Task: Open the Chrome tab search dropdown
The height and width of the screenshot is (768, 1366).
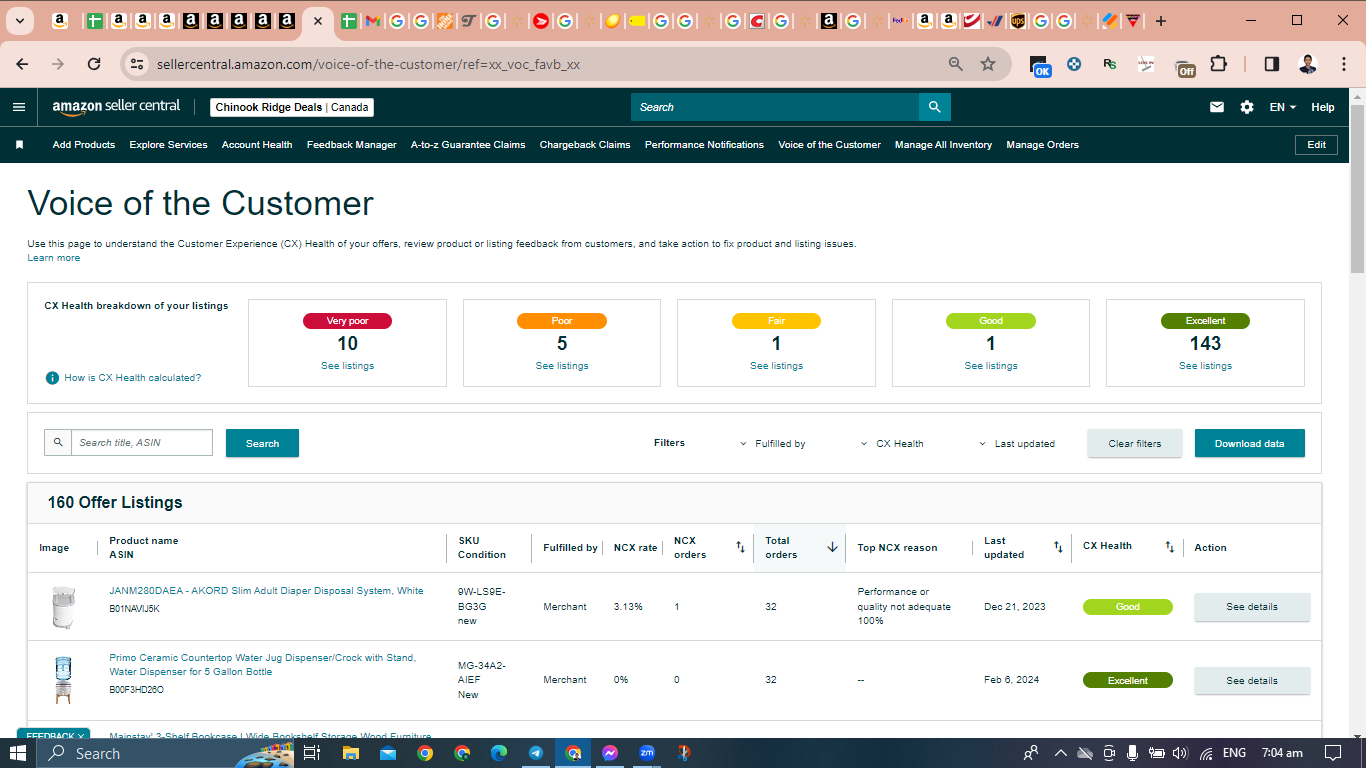Action: tap(19, 21)
